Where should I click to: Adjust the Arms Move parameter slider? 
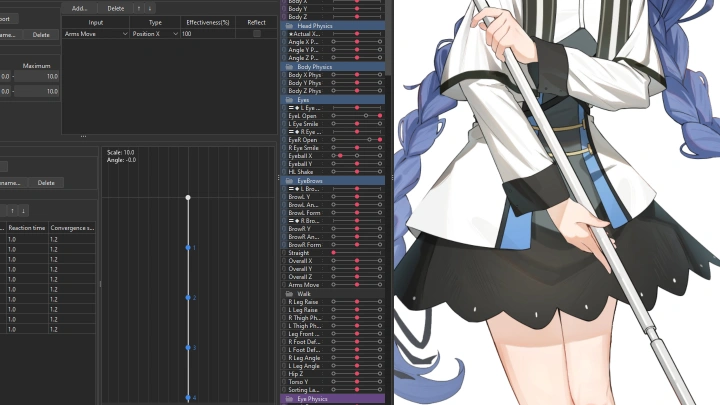[x=357, y=285]
